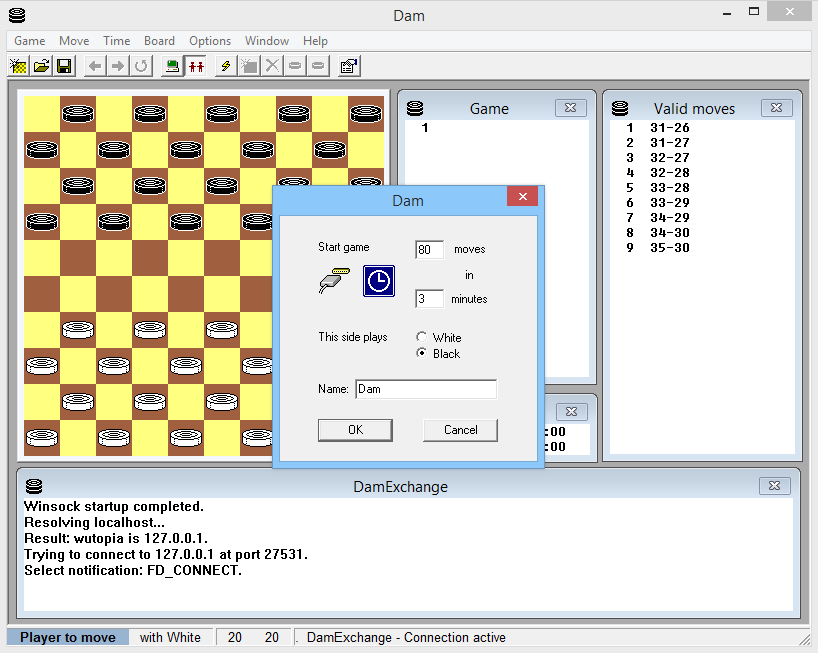Screen dimensions: 818x653
Task: Click OK in the Dam dialog
Action: [x=355, y=430]
